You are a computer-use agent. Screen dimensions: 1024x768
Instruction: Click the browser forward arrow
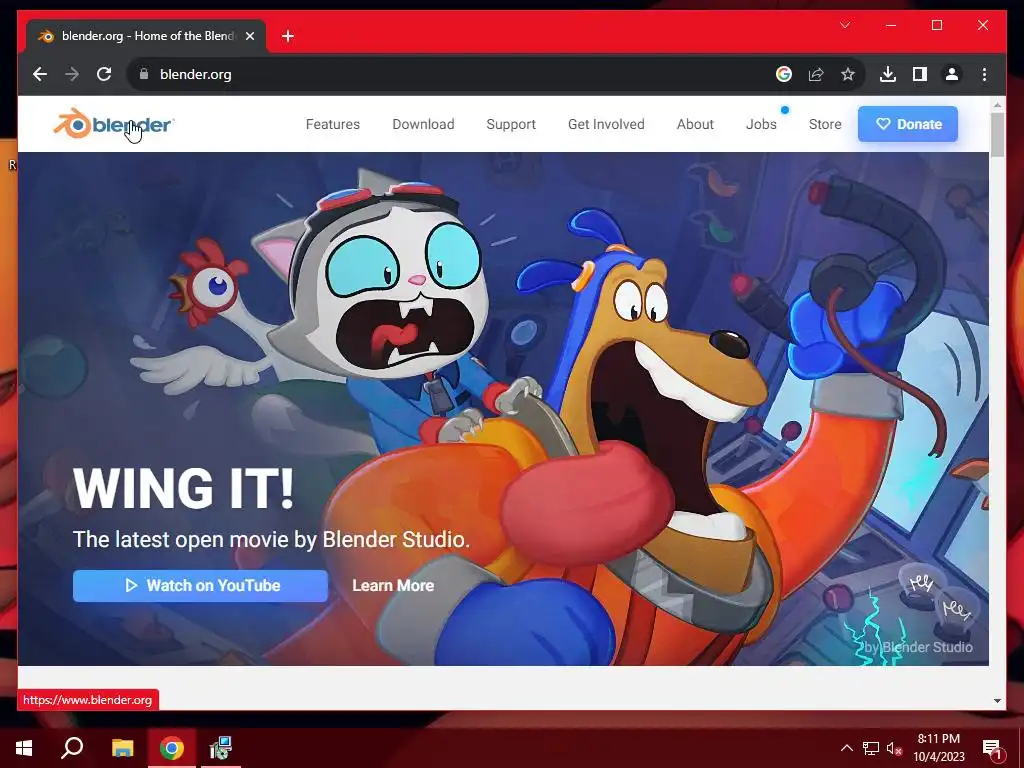click(x=72, y=74)
